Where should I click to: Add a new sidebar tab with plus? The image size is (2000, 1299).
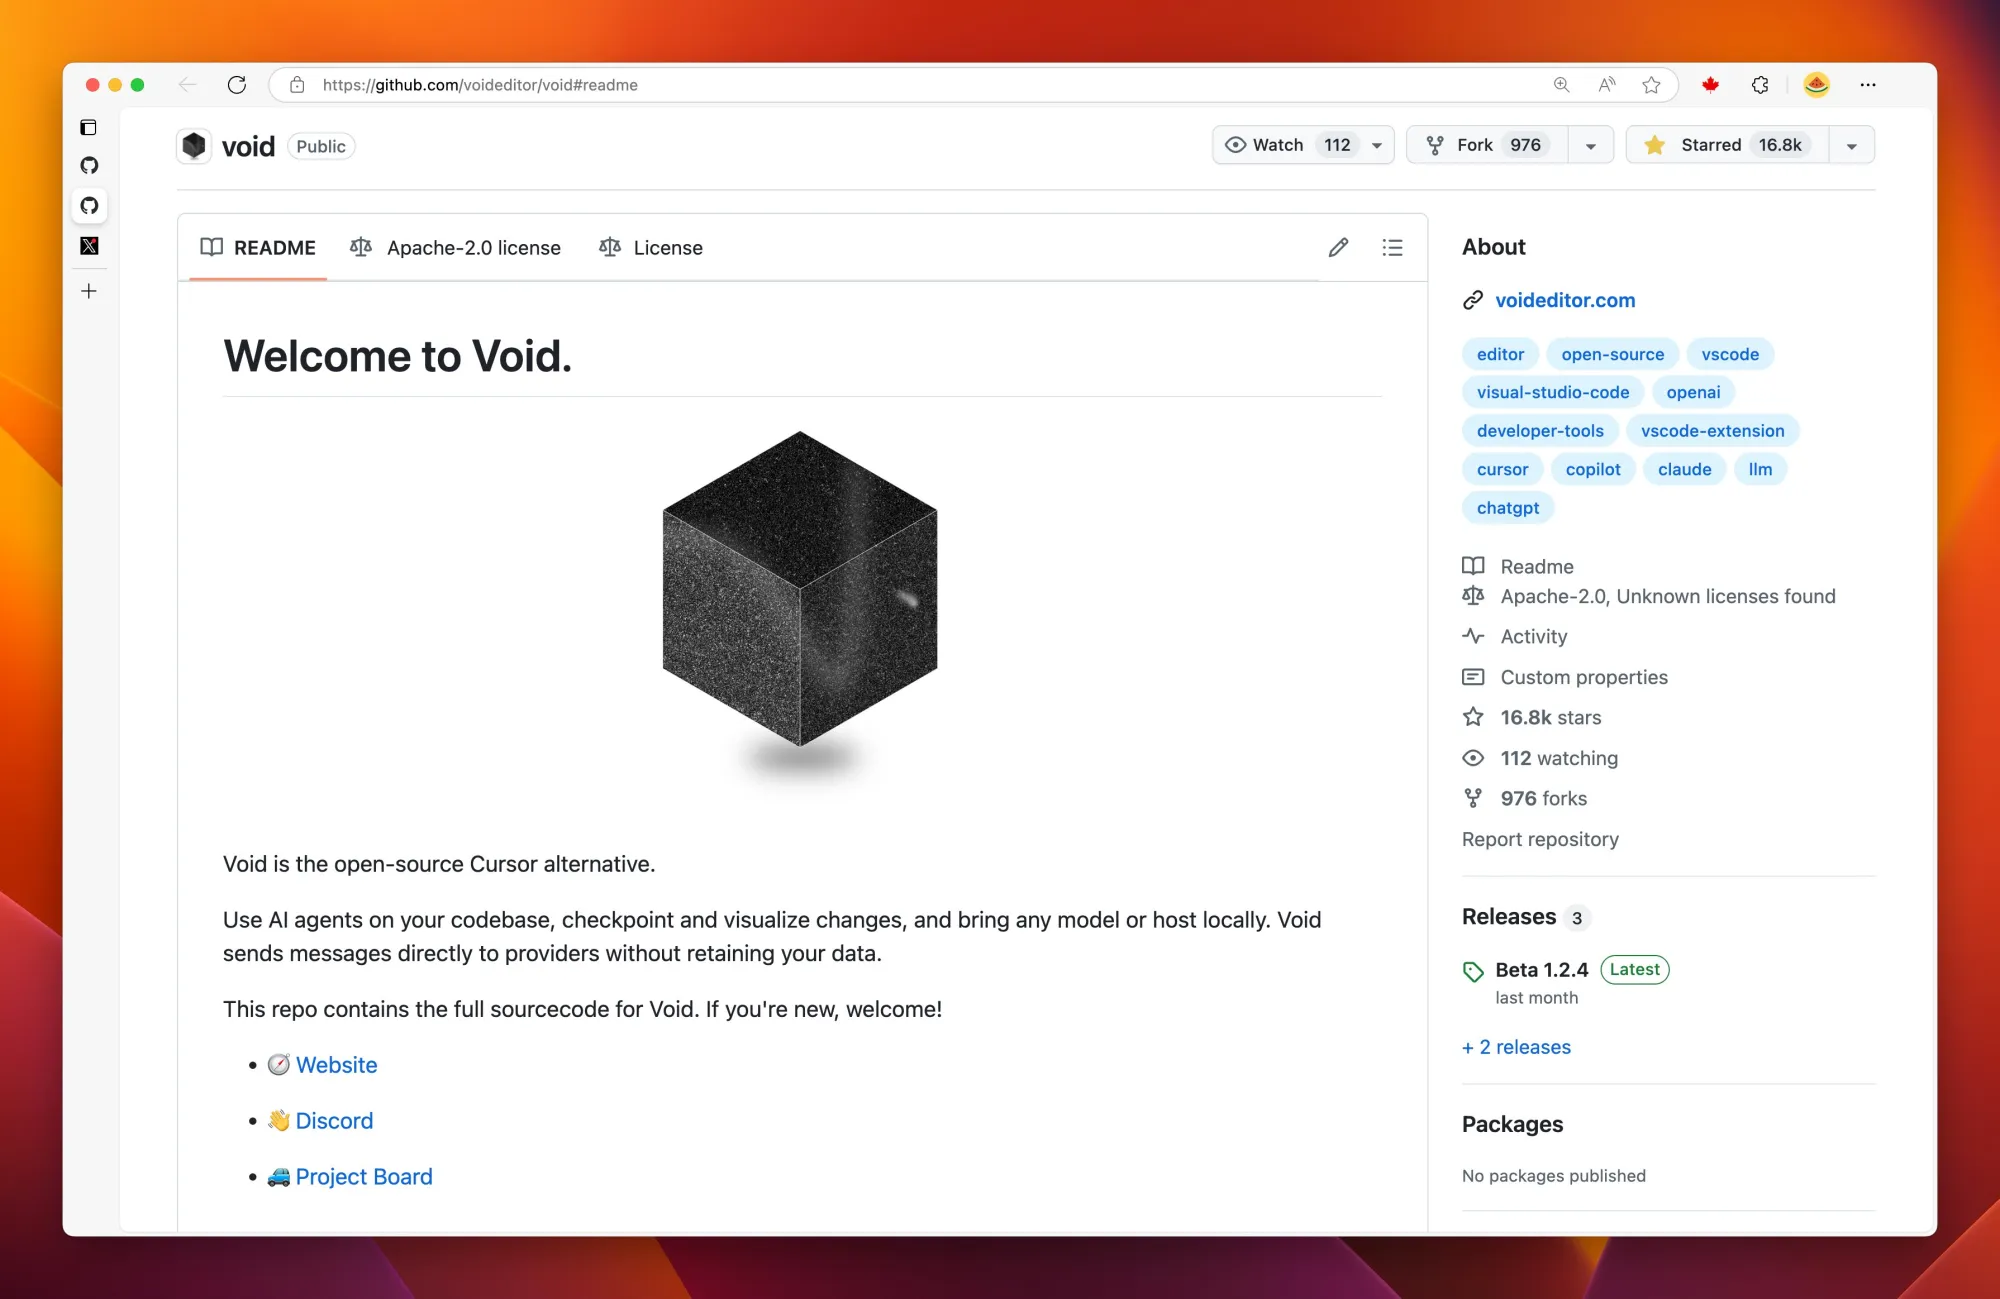(89, 291)
